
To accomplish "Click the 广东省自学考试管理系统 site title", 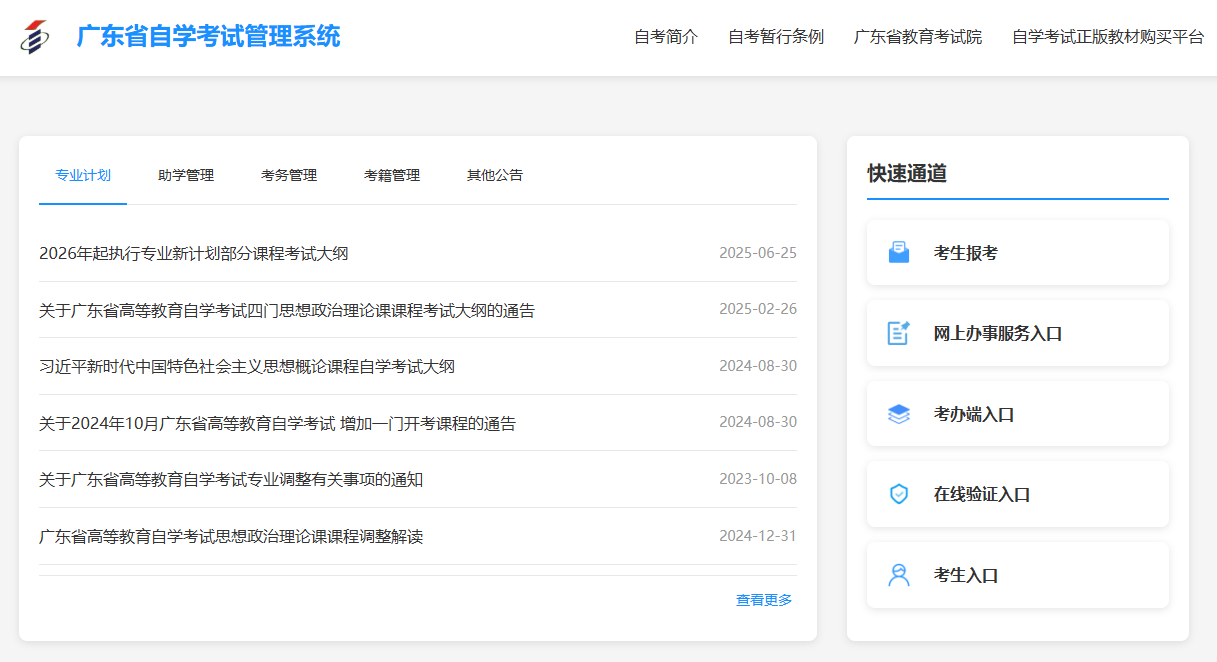I will pos(209,37).
